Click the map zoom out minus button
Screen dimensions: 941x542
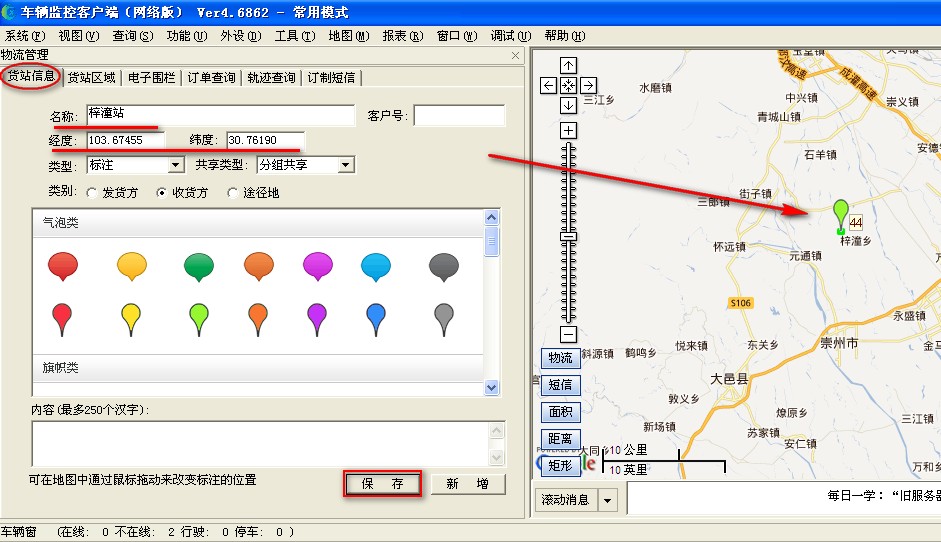pos(568,335)
